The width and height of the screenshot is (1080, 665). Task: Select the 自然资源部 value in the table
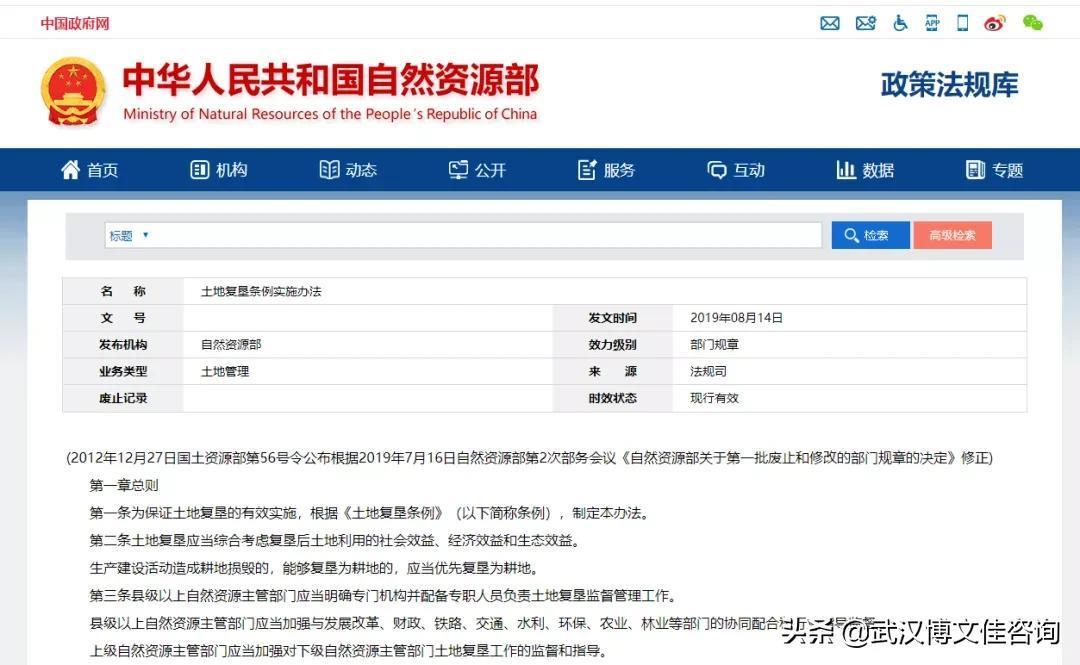(231, 345)
